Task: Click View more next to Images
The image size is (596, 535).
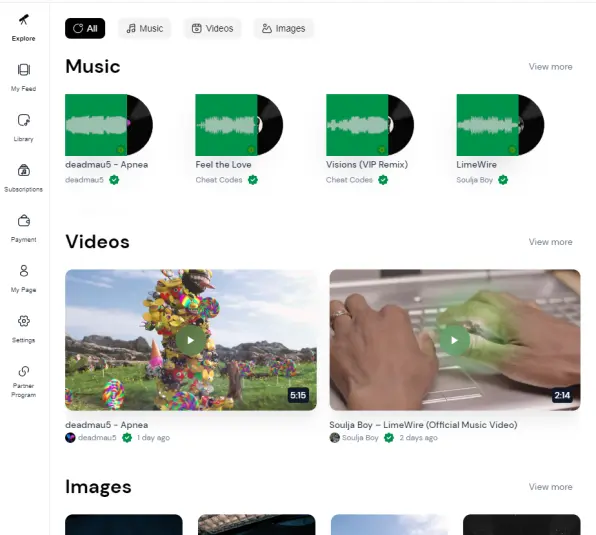Action: [x=550, y=487]
